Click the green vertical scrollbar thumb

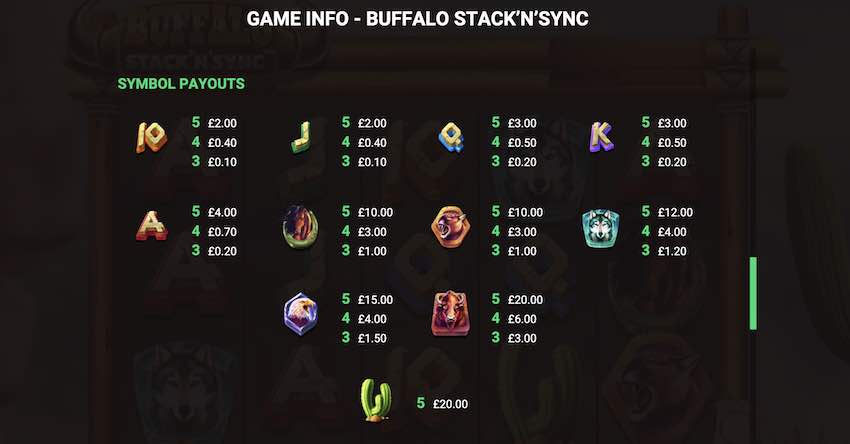coord(753,293)
